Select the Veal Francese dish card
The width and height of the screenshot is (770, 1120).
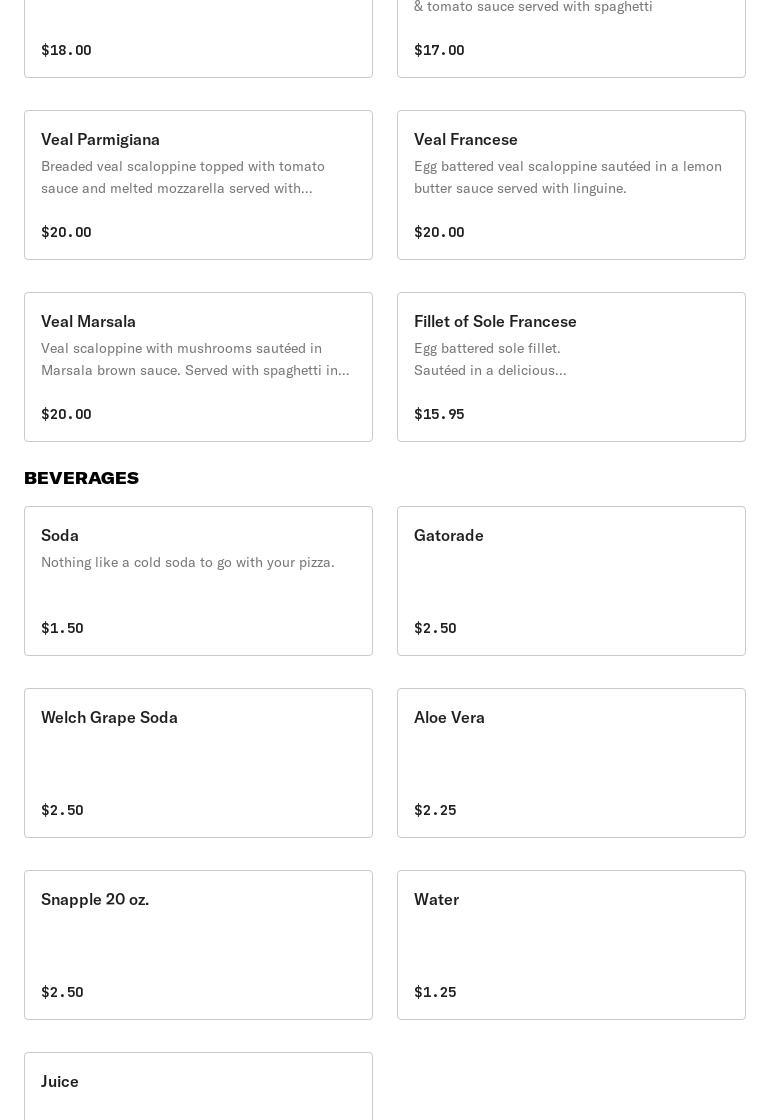tap(571, 185)
